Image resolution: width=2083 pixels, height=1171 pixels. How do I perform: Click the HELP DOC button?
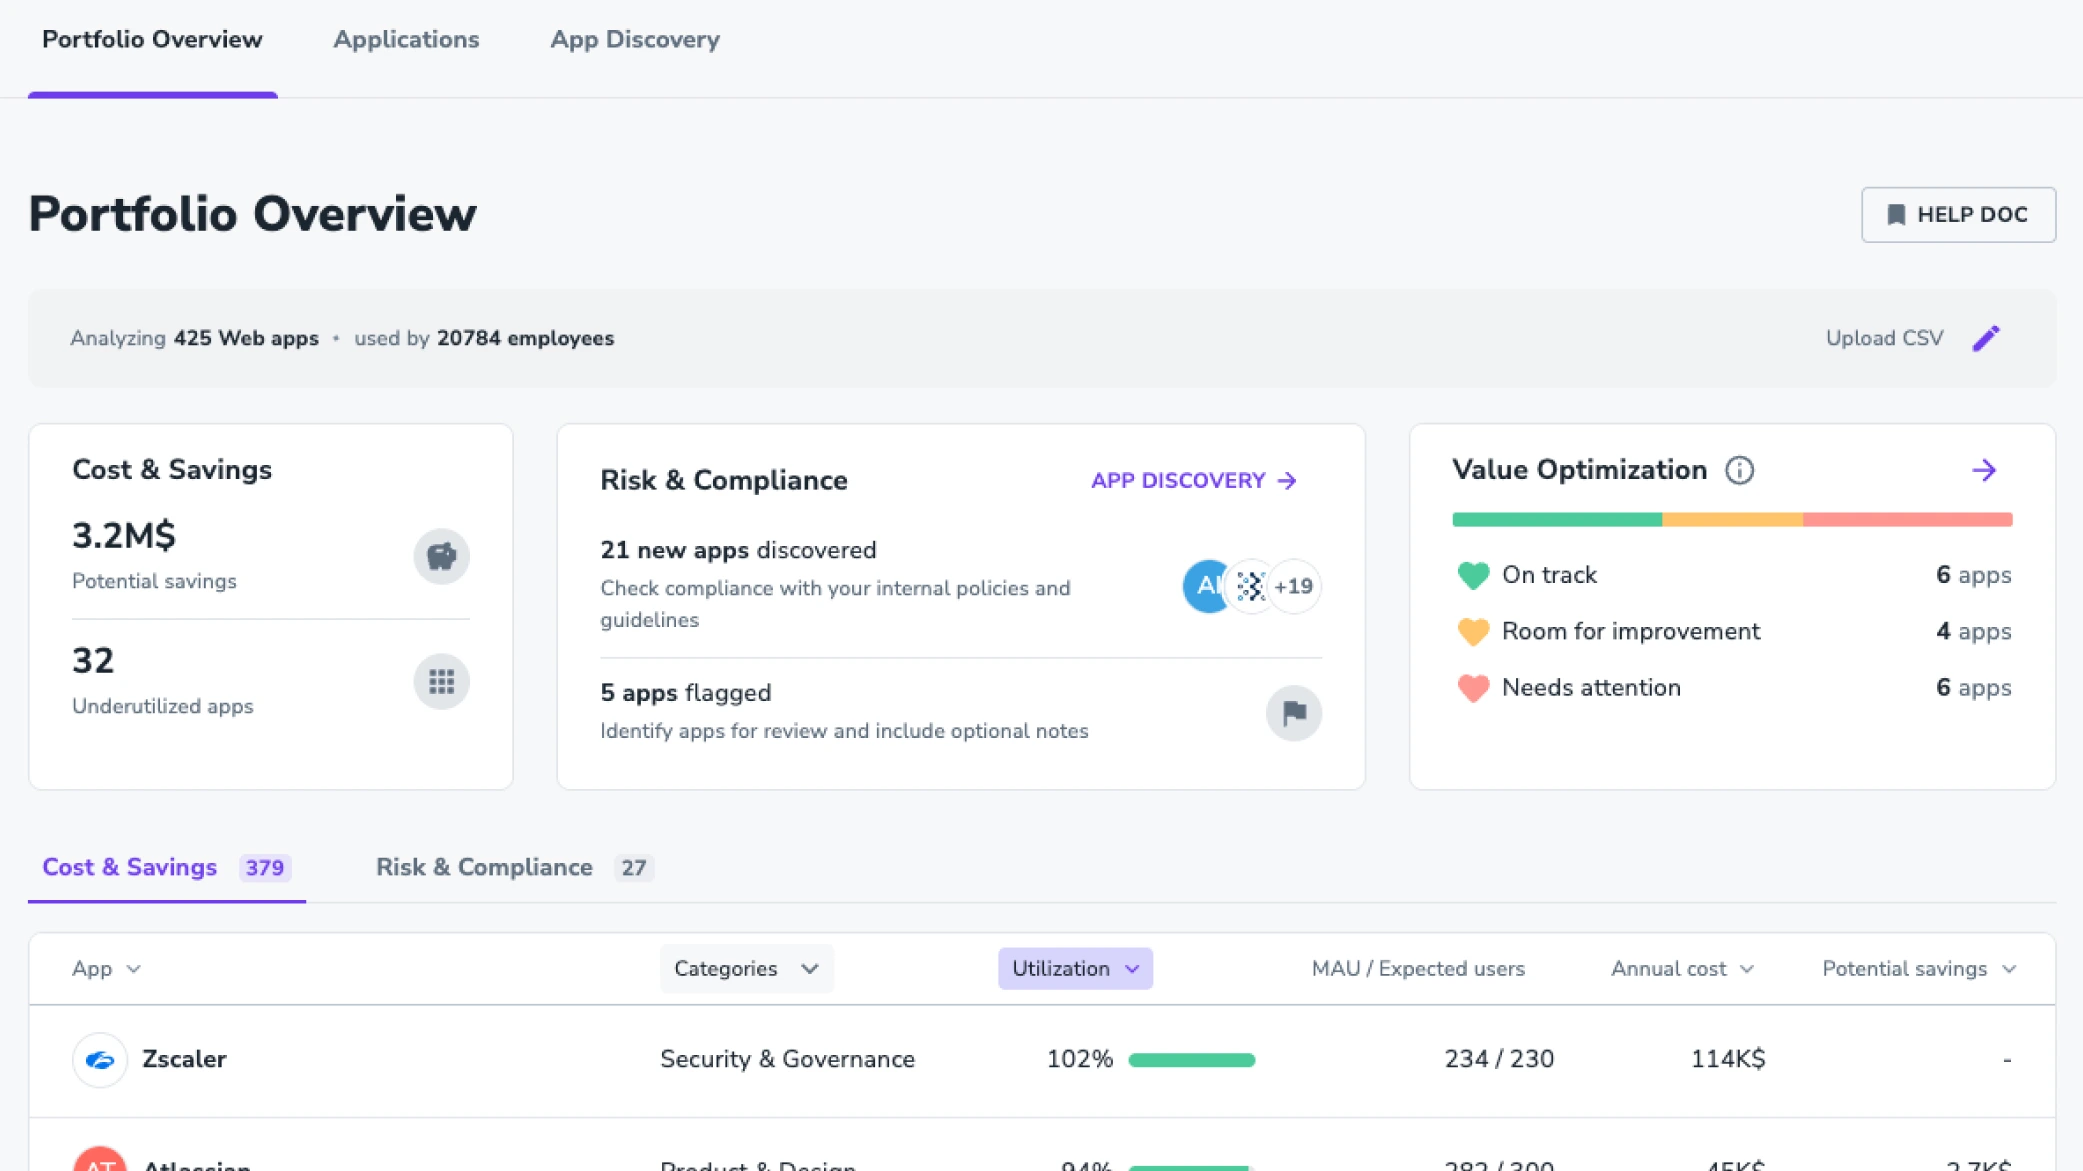[x=1957, y=215]
